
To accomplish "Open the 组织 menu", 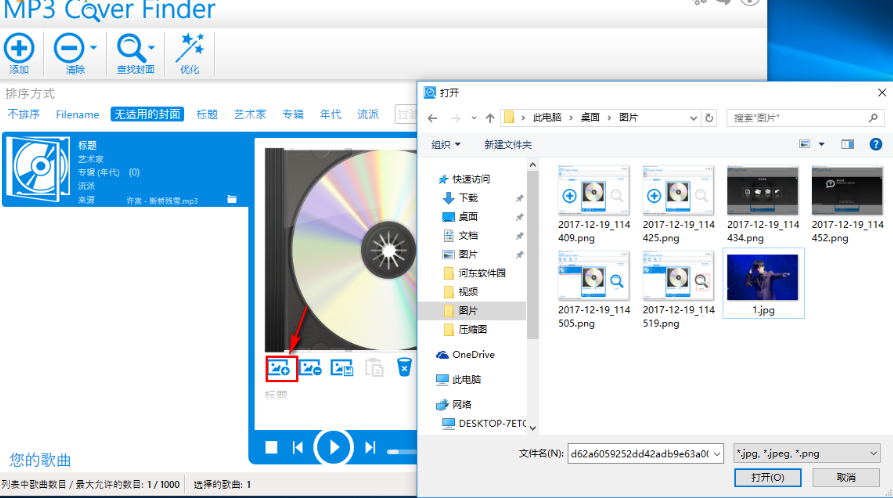I will [445, 145].
